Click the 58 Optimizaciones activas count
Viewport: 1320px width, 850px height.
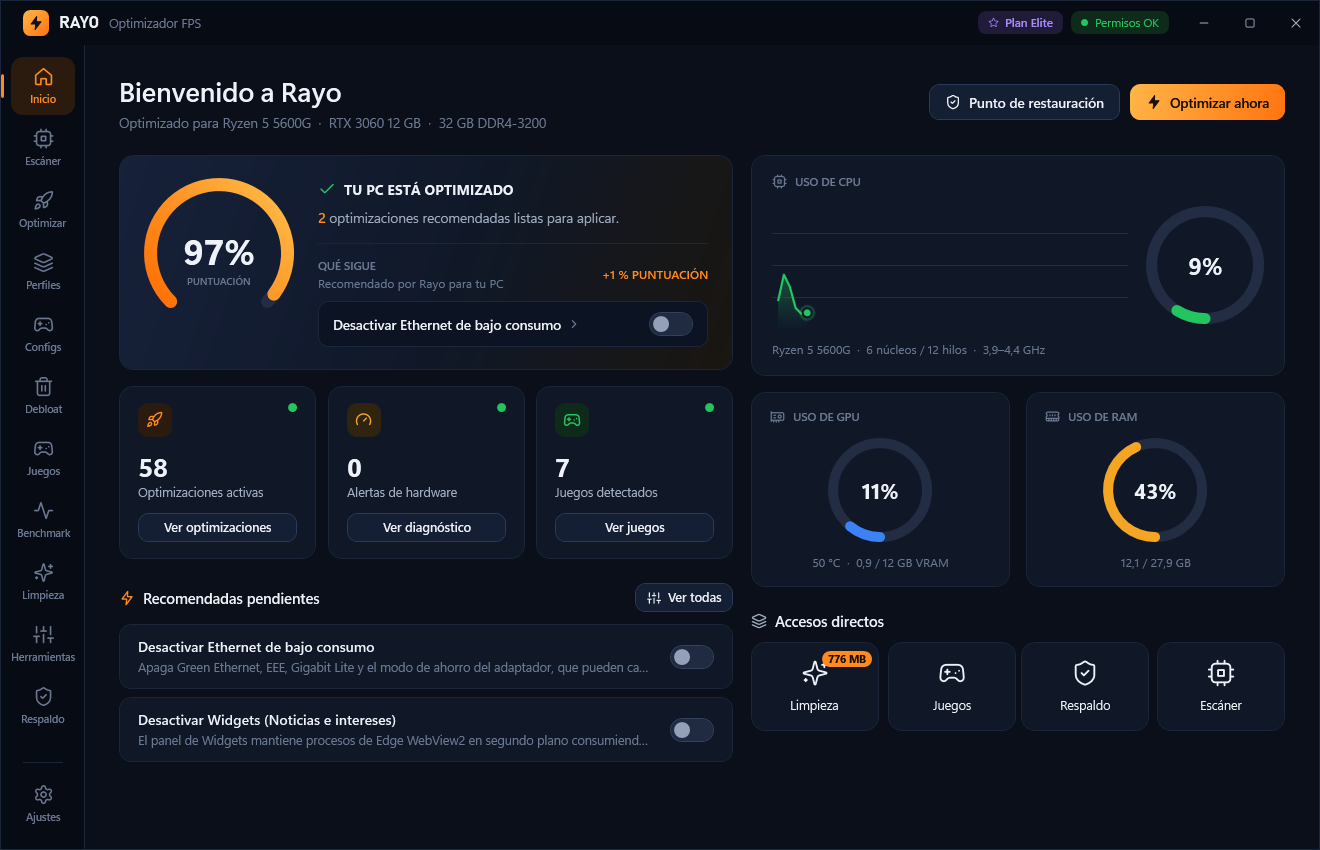point(153,468)
